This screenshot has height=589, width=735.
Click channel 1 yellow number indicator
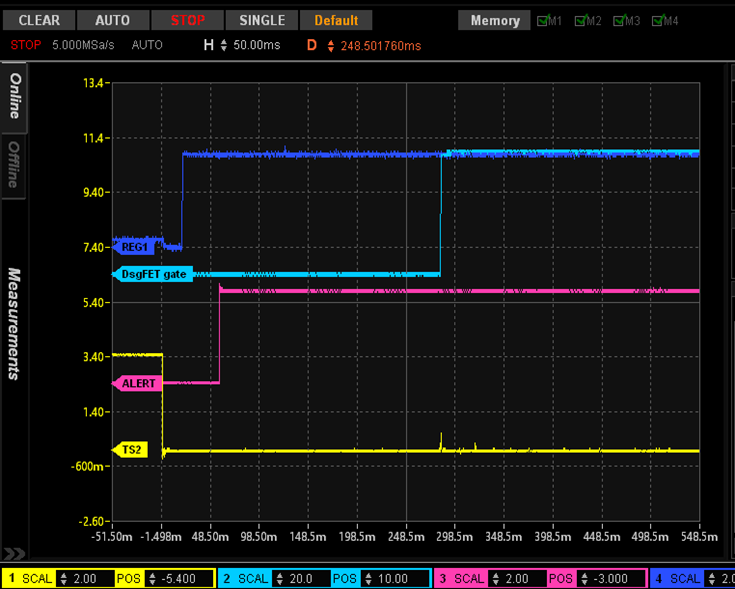coord(12,579)
